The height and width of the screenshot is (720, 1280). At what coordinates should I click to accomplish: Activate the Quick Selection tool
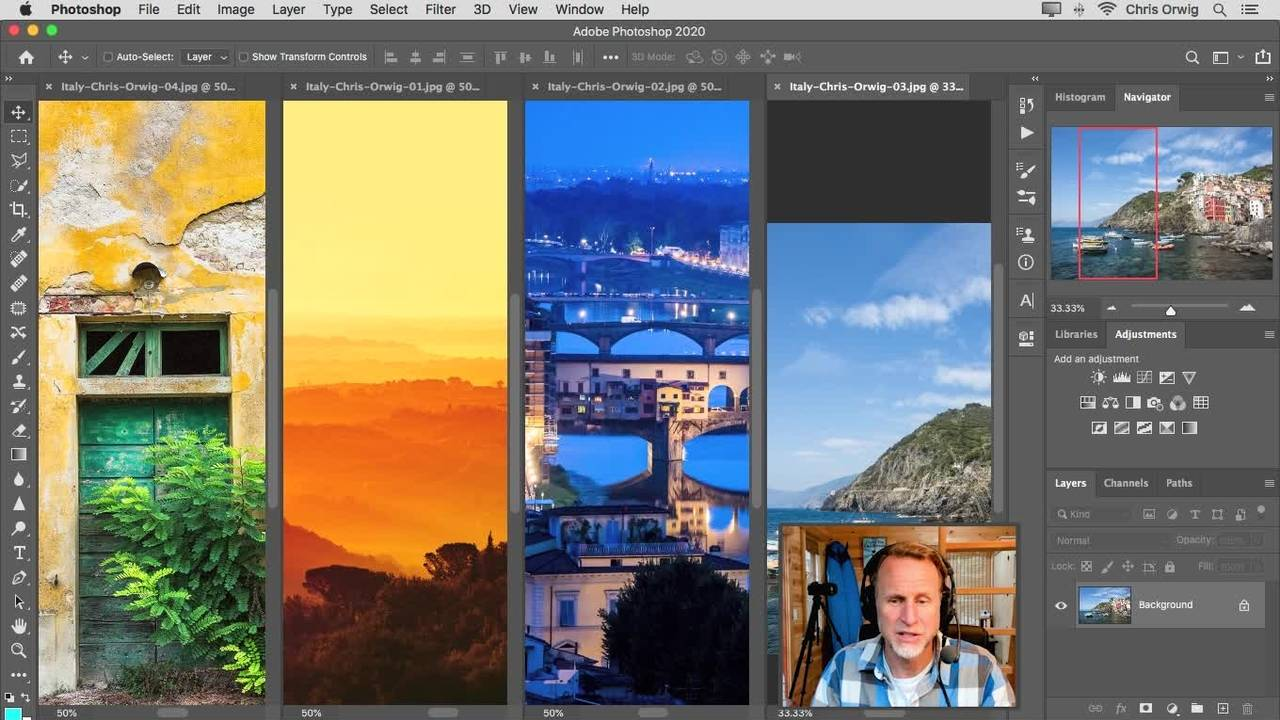point(19,185)
